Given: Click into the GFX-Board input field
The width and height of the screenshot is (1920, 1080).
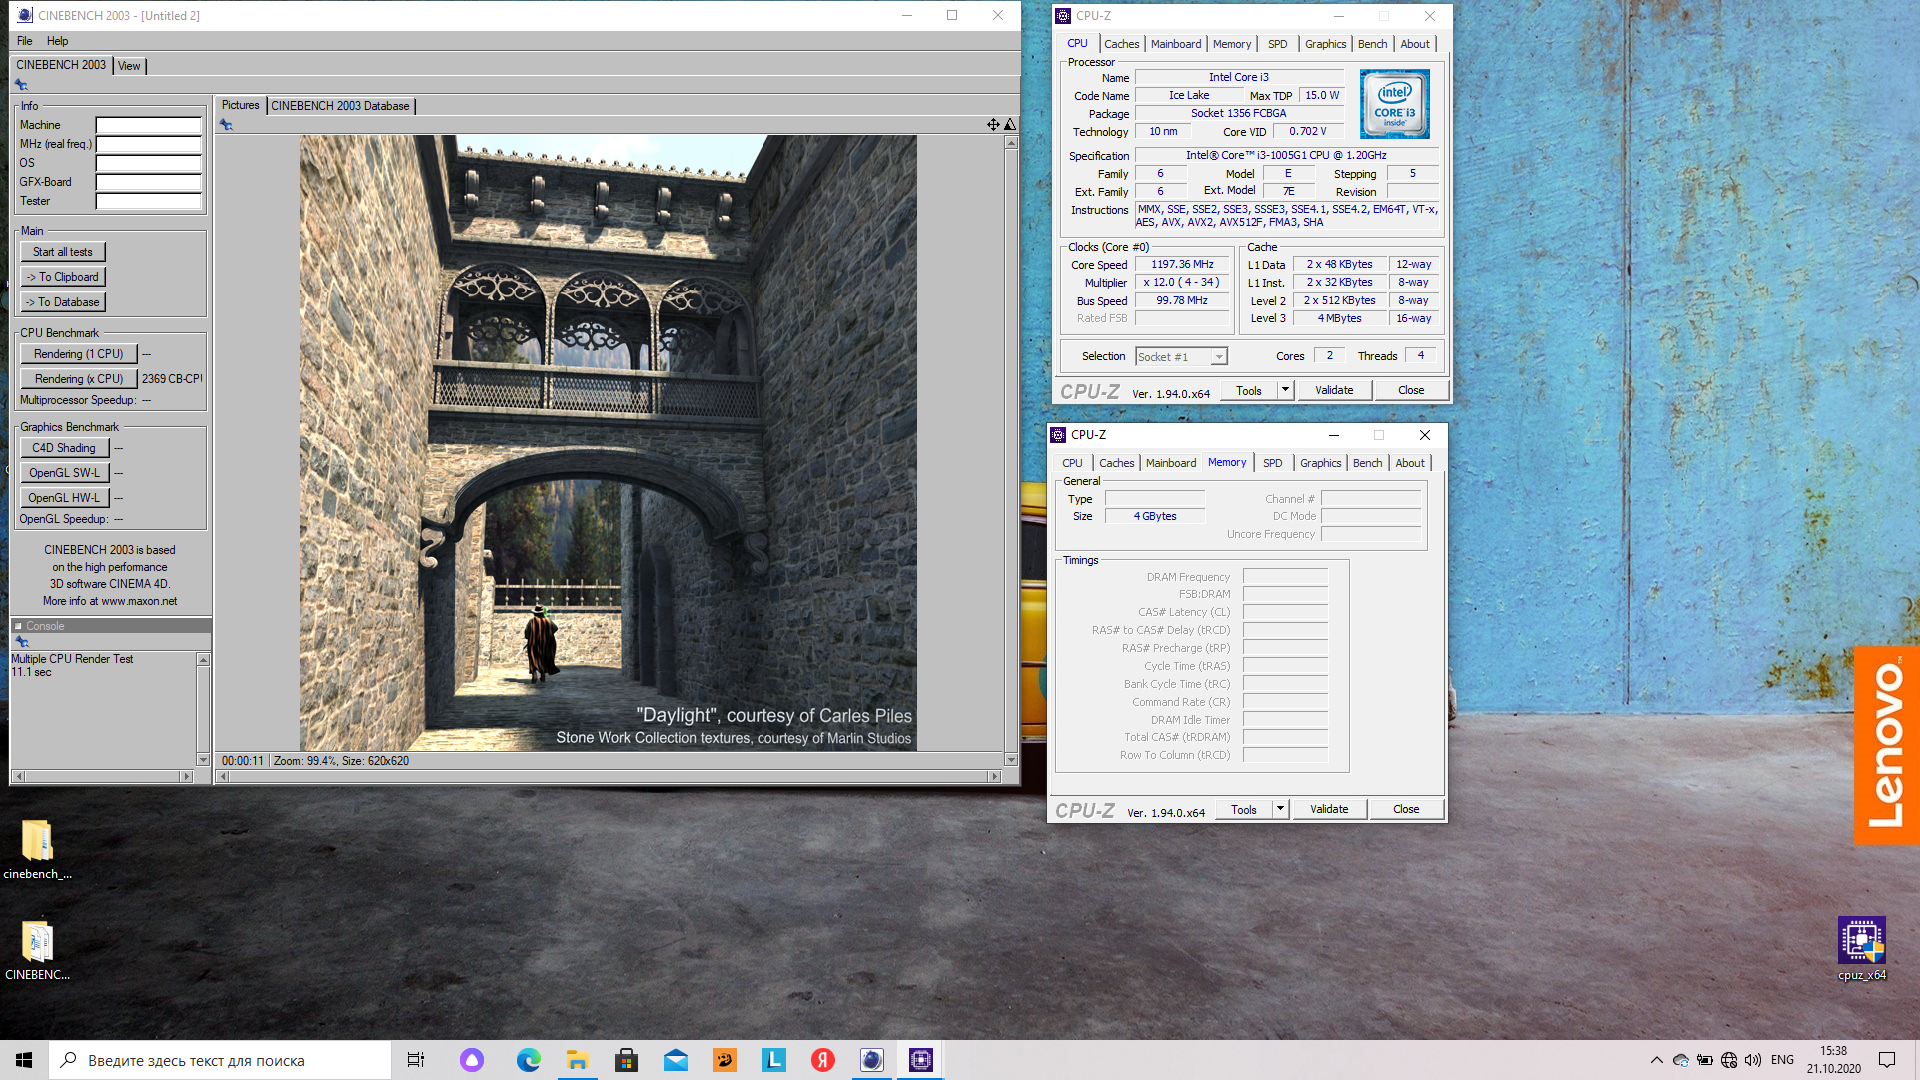Looking at the screenshot, I should point(148,182).
